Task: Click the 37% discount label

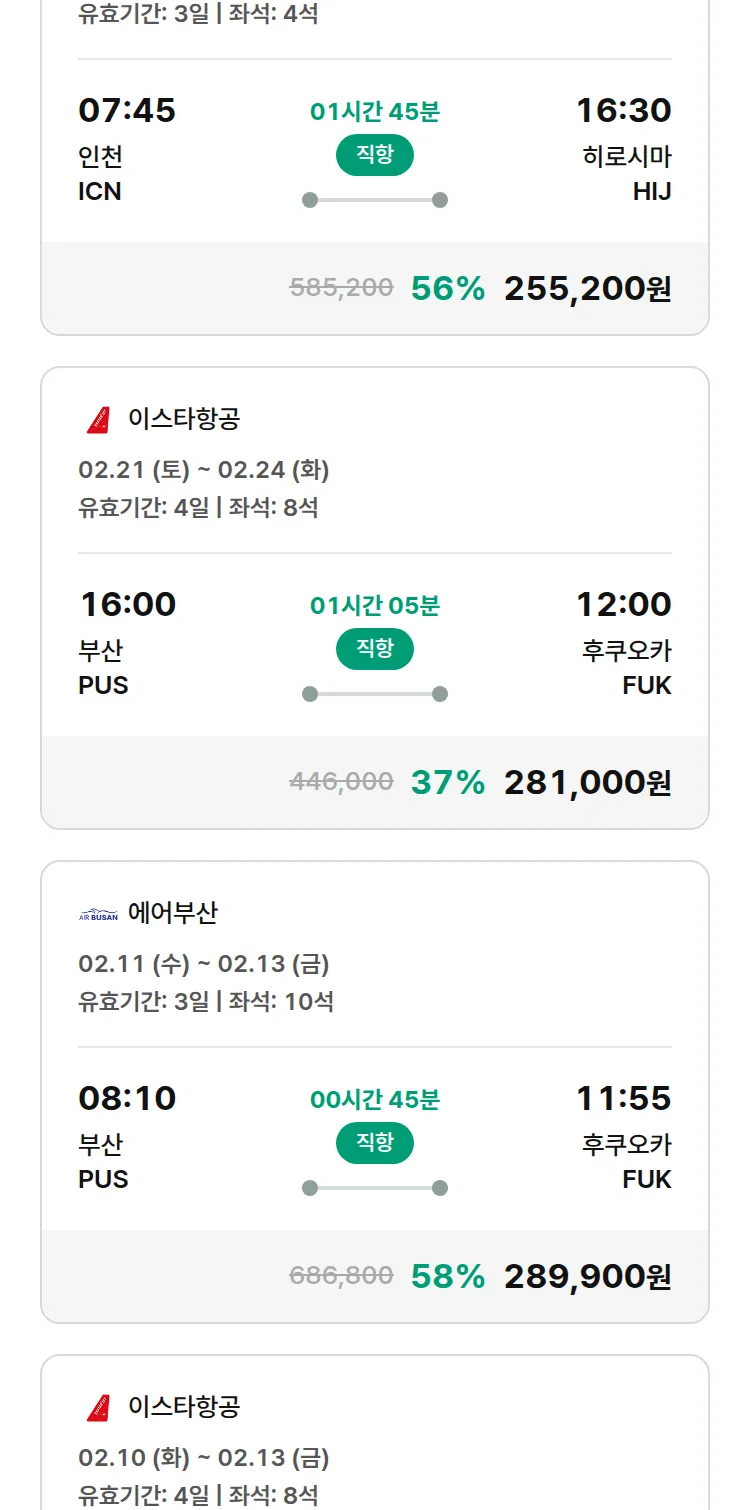Action: (x=448, y=783)
